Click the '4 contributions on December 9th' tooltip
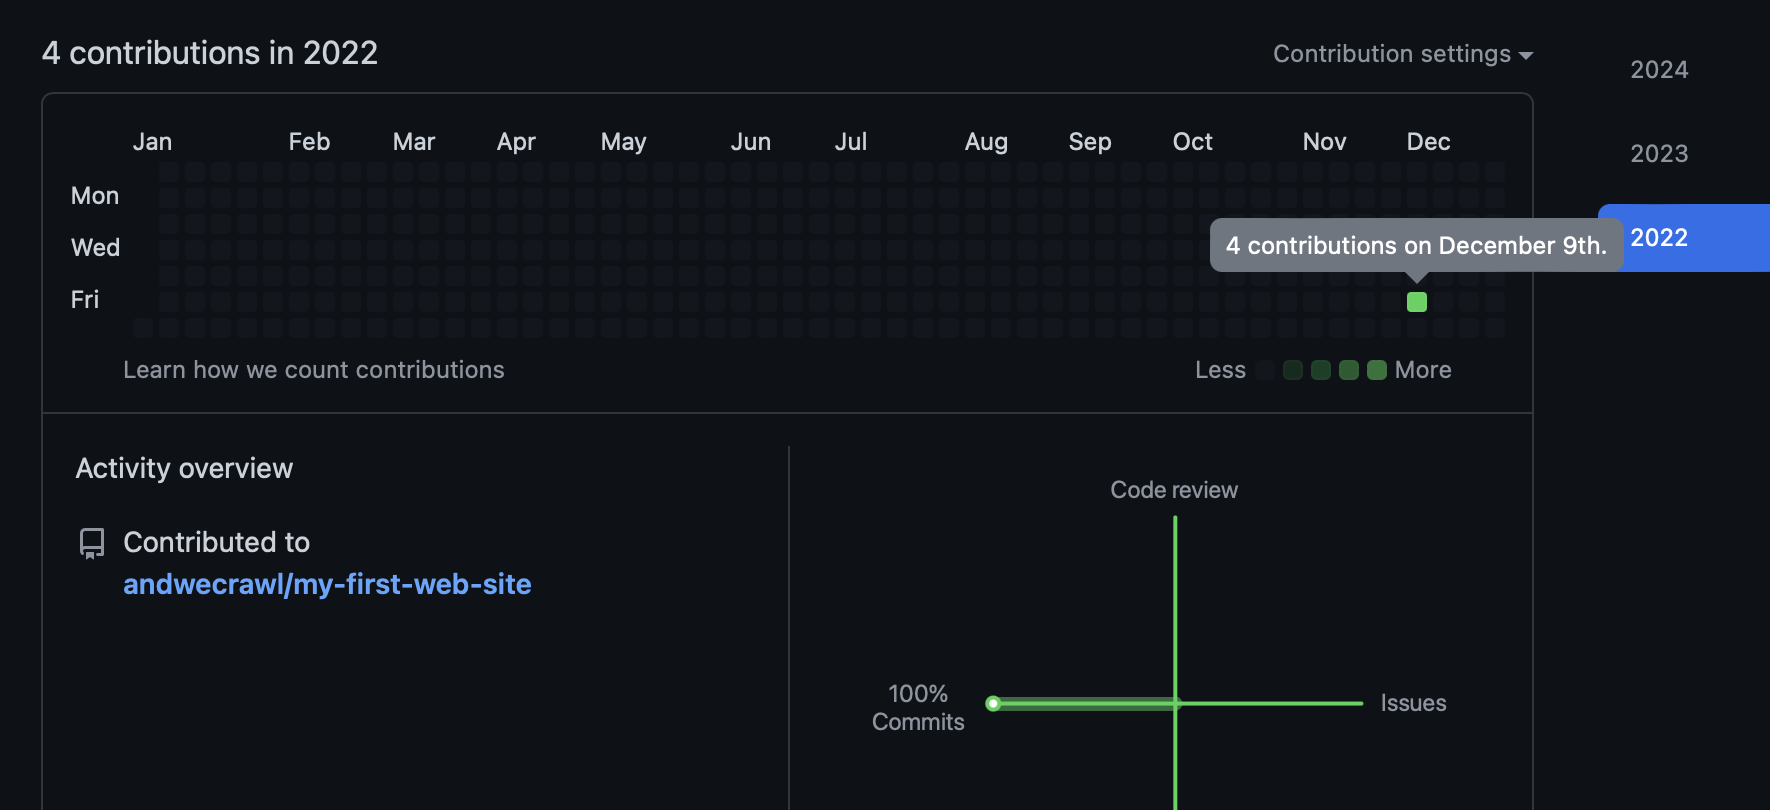The width and height of the screenshot is (1770, 810). [x=1416, y=246]
